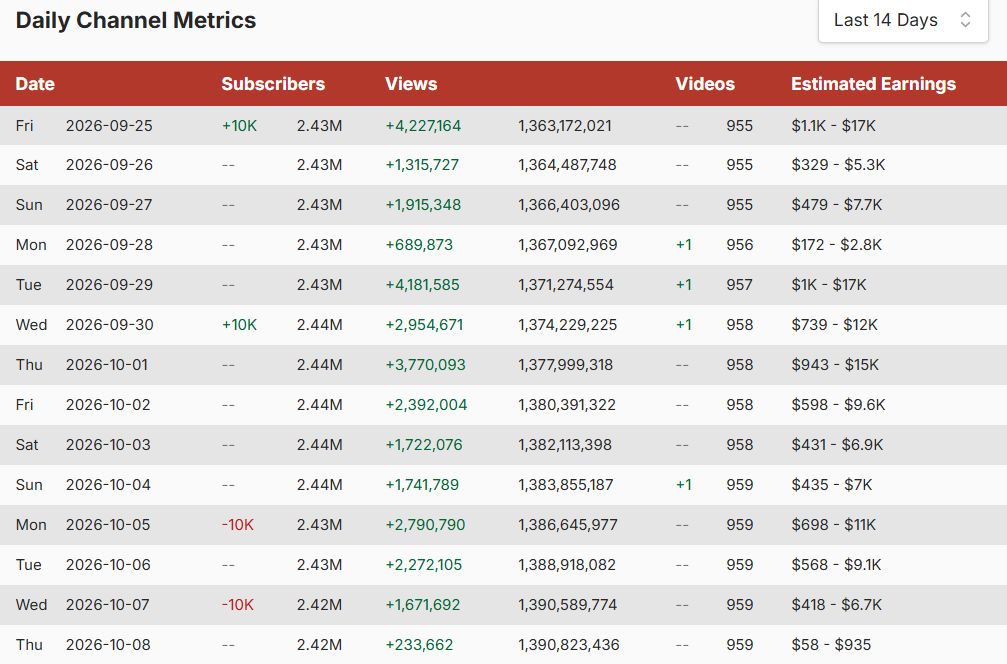Viewport: 1007px width, 664px height.
Task: Click the +1 videos value on 2026-10-04 row
Action: coord(684,485)
